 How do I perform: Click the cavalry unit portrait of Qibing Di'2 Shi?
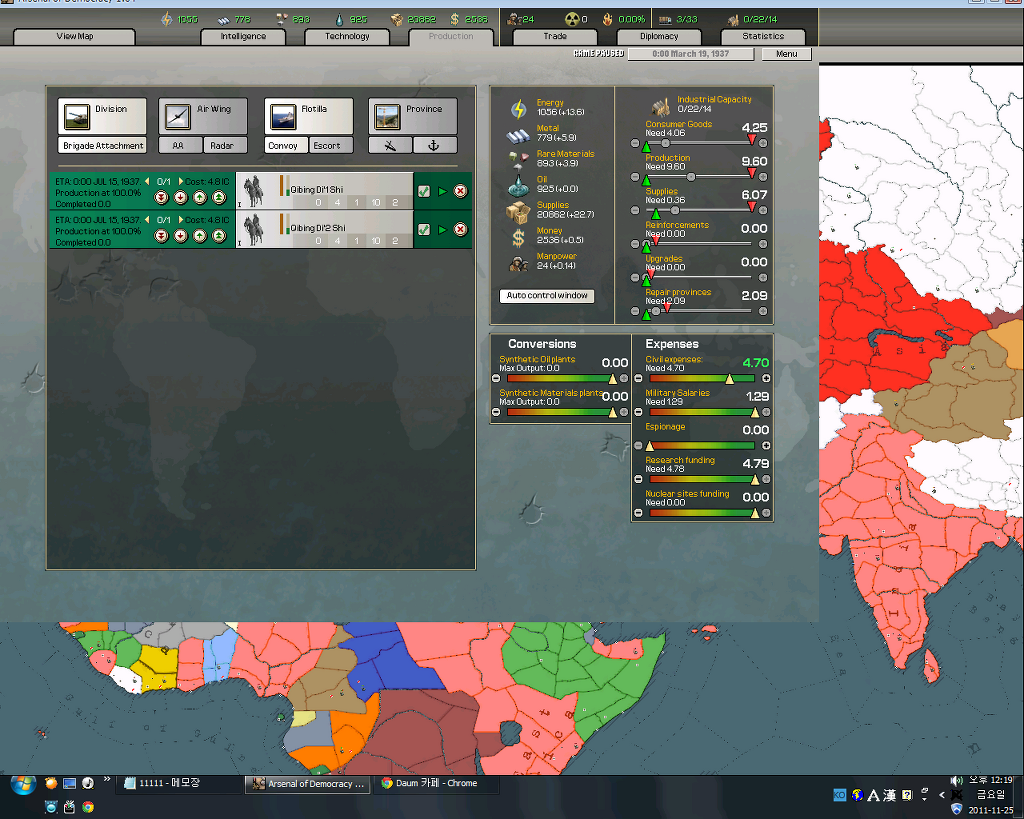[x=253, y=230]
